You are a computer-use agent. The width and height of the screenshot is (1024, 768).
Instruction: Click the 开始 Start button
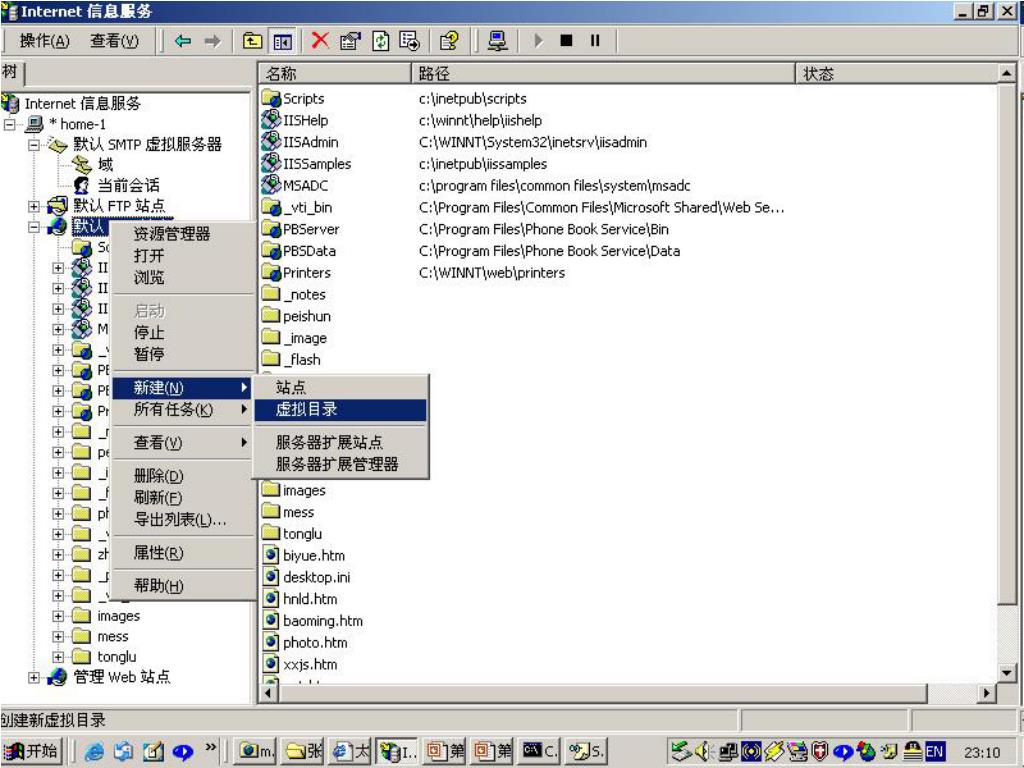pyautogui.click(x=32, y=751)
